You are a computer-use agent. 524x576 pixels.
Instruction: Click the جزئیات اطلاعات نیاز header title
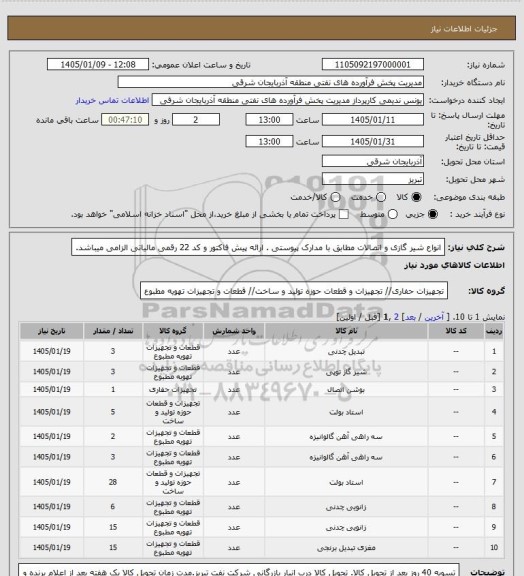coord(464,29)
